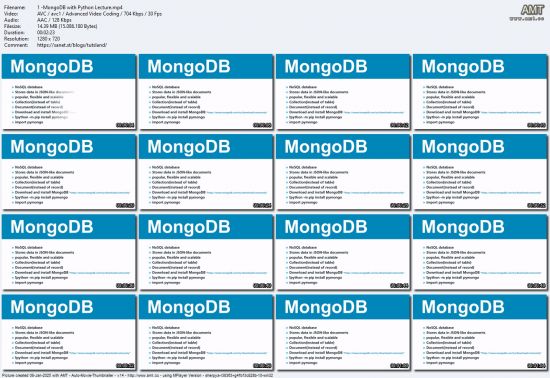Open the MongoDB thumbnail with partially faded bullets

click(69, 92)
